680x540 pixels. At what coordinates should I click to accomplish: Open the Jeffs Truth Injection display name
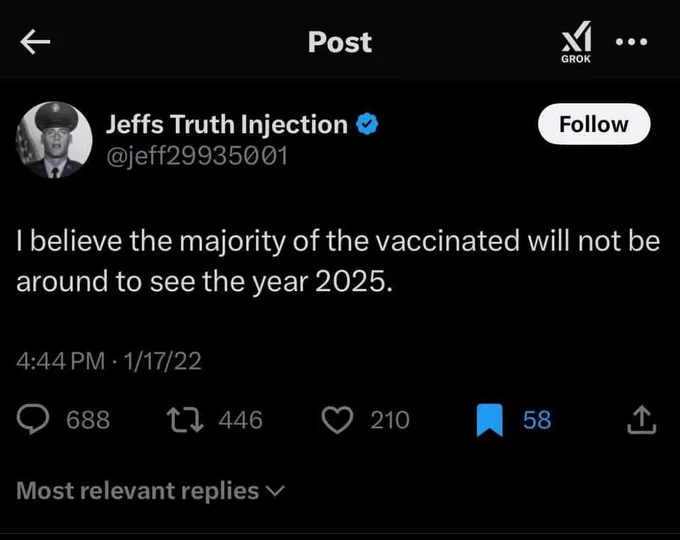click(x=227, y=124)
